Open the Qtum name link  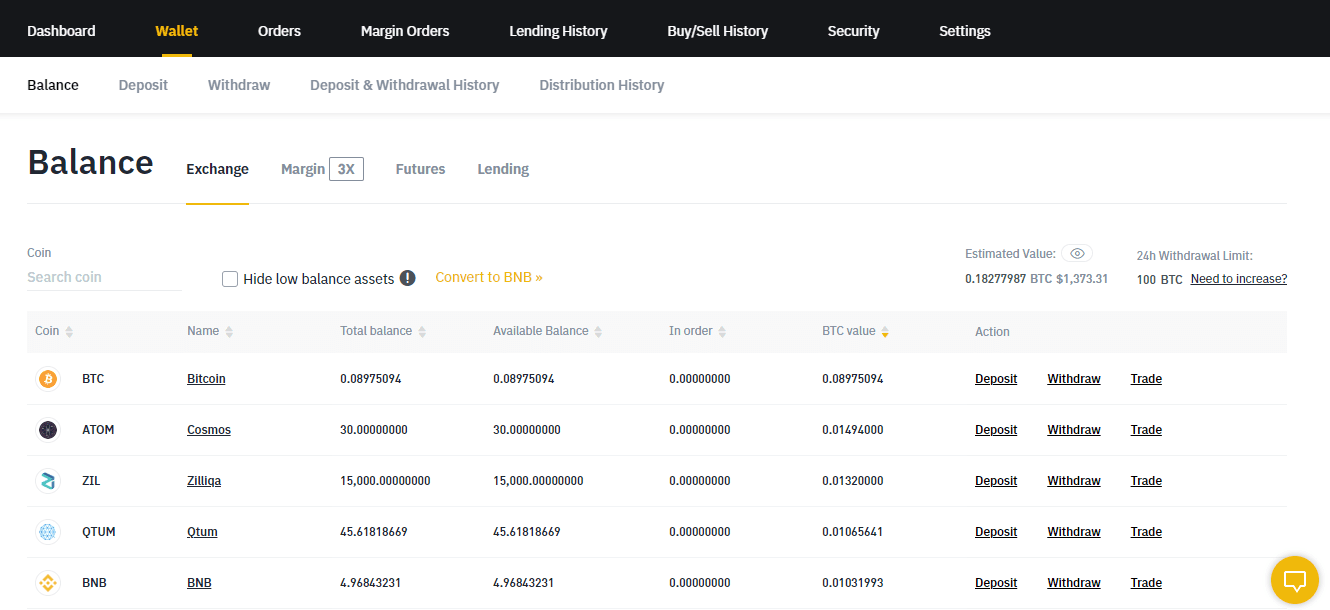[x=202, y=532]
